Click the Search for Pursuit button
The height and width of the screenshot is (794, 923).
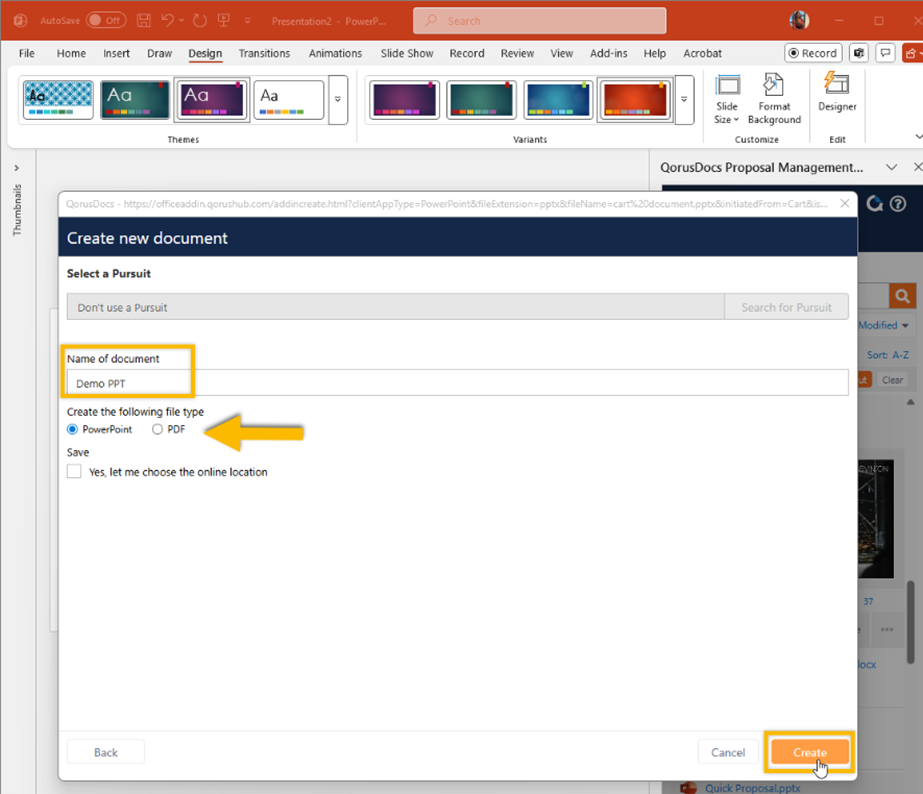point(786,307)
